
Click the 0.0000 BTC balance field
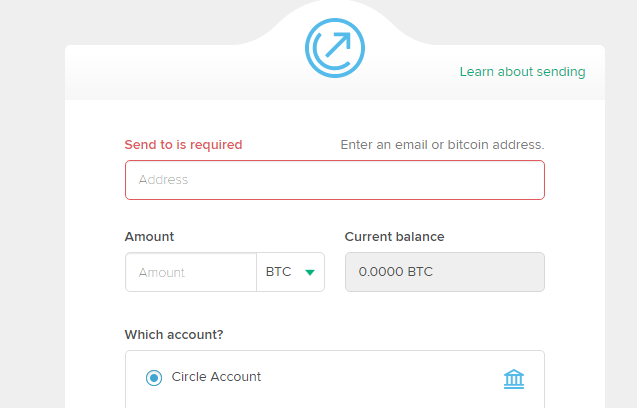click(445, 272)
